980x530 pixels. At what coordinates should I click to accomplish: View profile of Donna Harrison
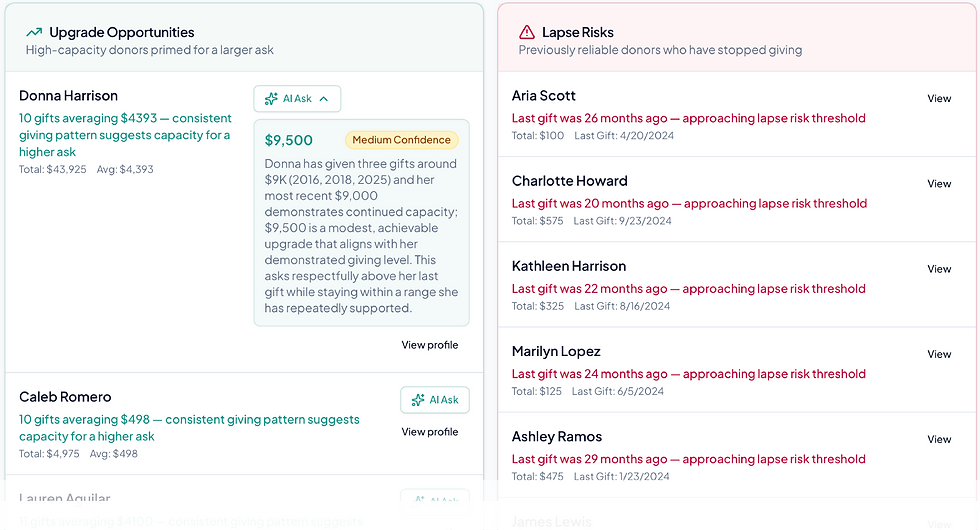tap(429, 345)
